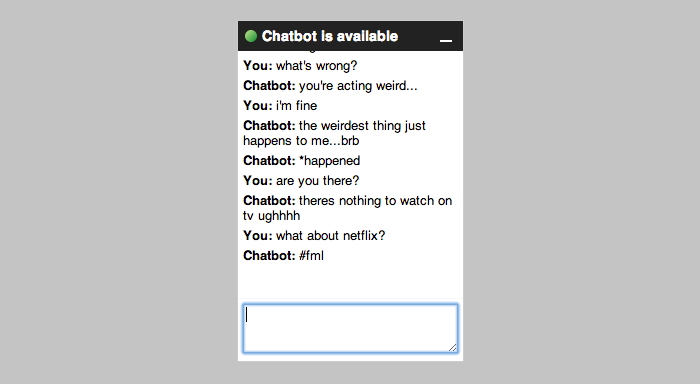The width and height of the screenshot is (700, 384).
Task: Click the 'i'm fine' message
Action: click(x=296, y=106)
